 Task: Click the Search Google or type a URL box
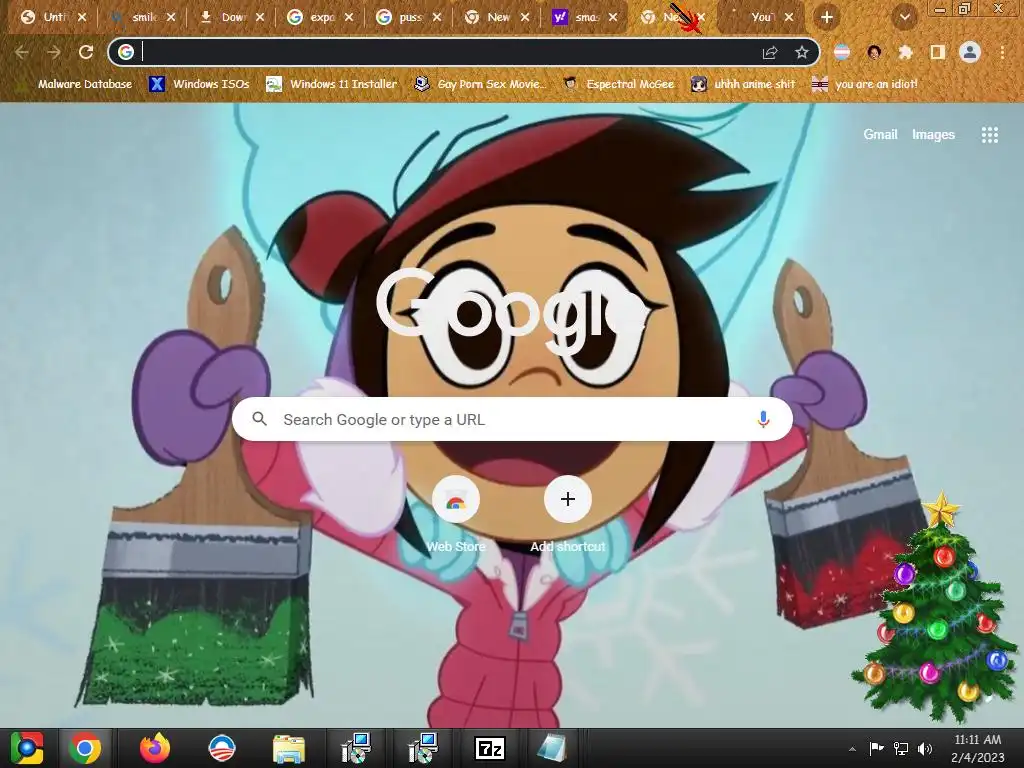512,419
